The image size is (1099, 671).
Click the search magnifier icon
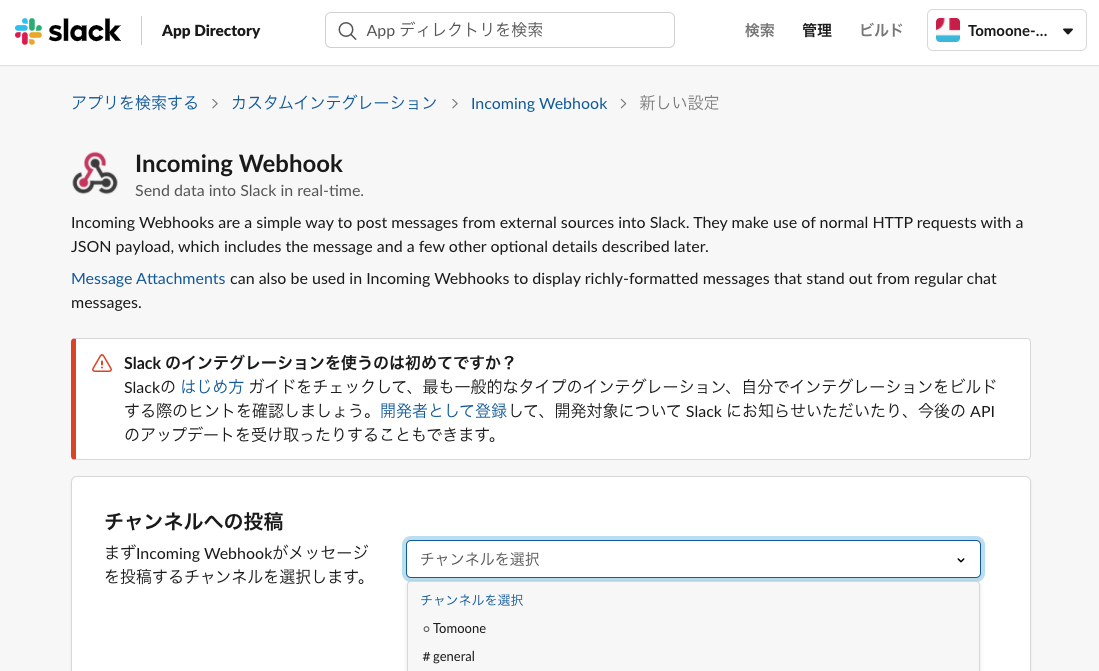click(347, 30)
